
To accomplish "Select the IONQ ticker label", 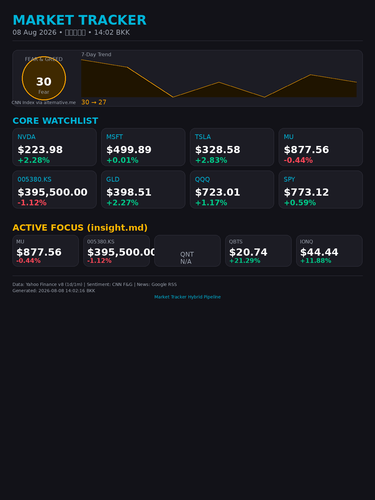I will 306,242.
